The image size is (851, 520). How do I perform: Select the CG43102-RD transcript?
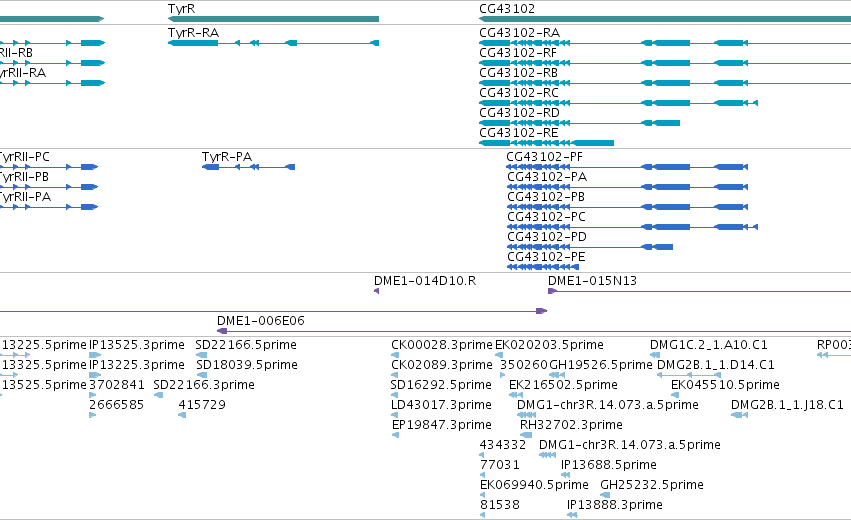pos(579,123)
